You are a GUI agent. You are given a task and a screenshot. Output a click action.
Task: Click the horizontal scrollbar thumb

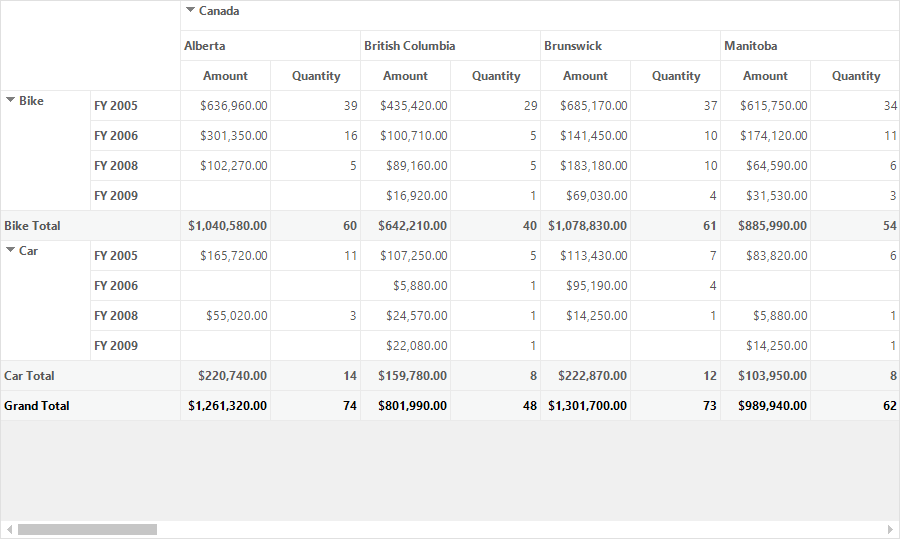[87, 529]
